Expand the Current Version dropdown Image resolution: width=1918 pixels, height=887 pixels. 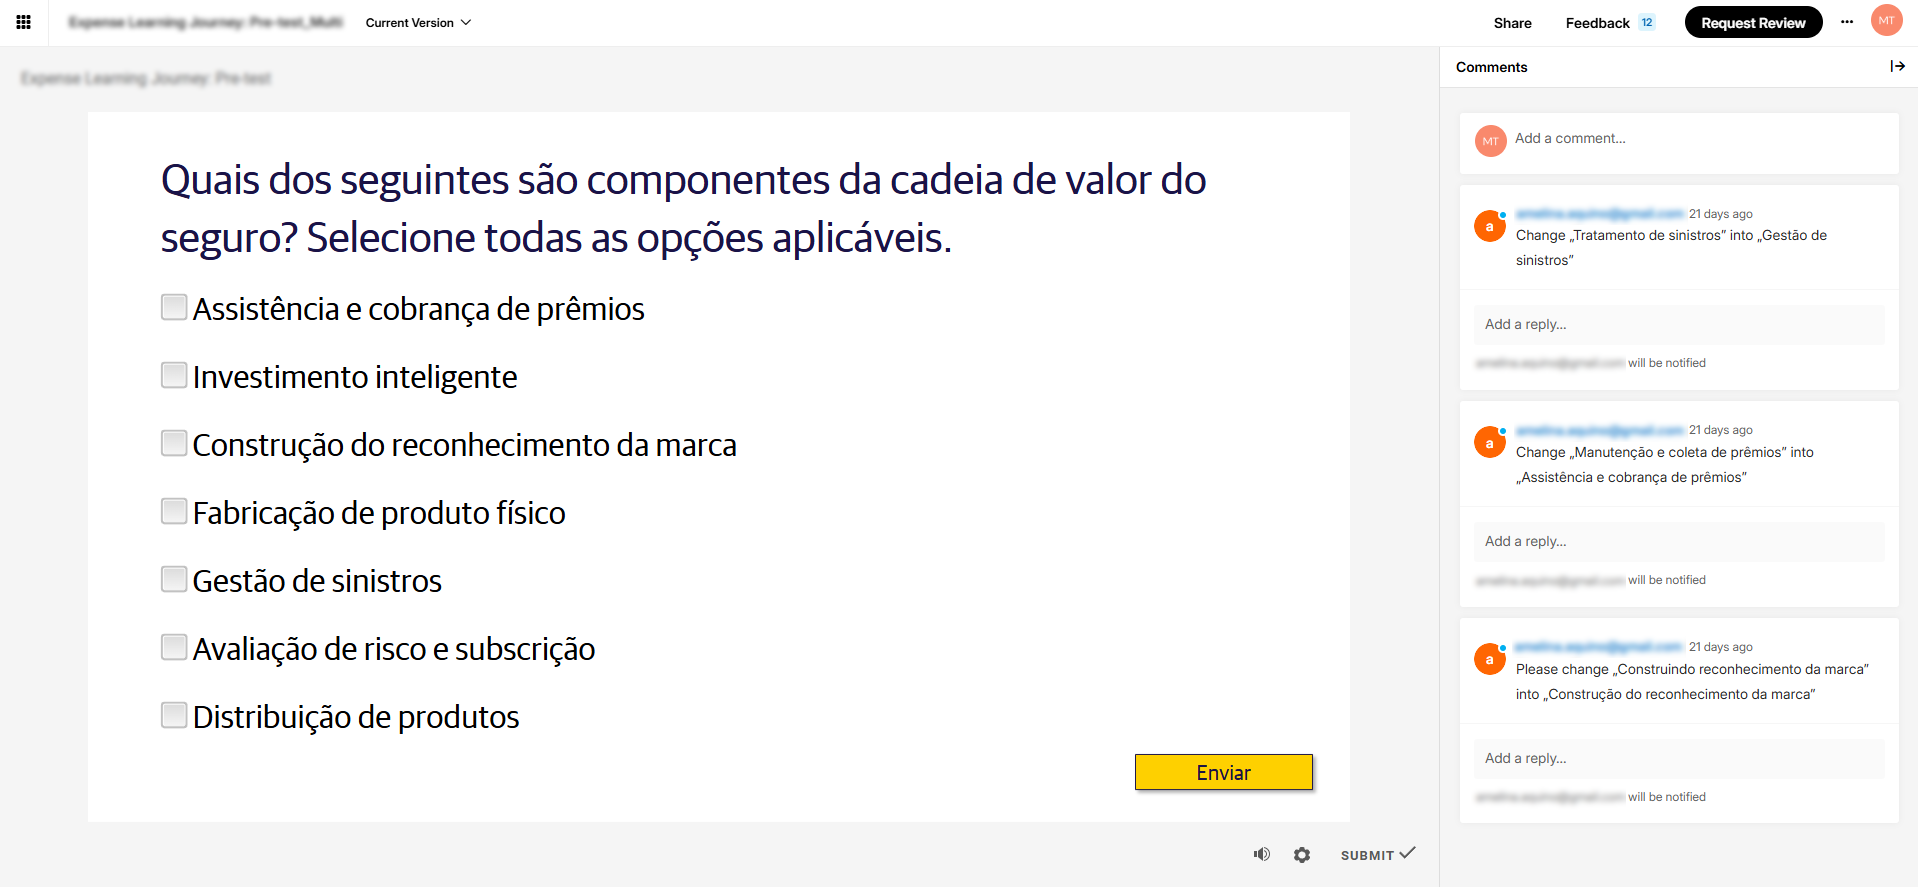pos(418,23)
